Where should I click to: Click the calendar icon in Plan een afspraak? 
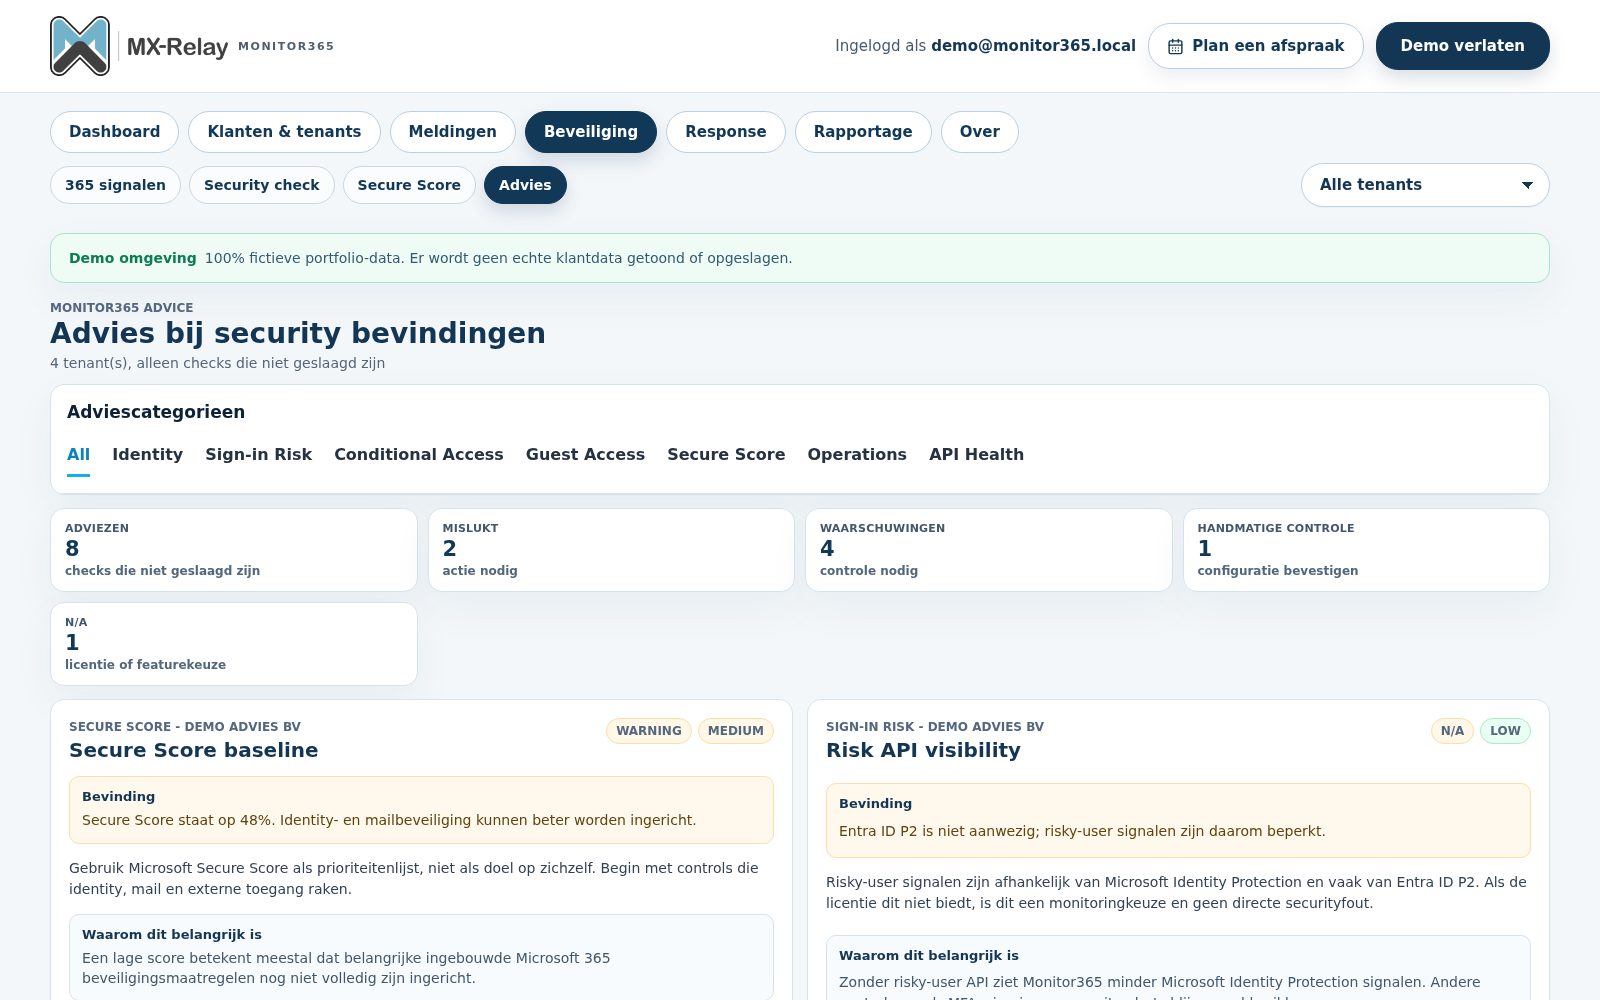[x=1176, y=46]
